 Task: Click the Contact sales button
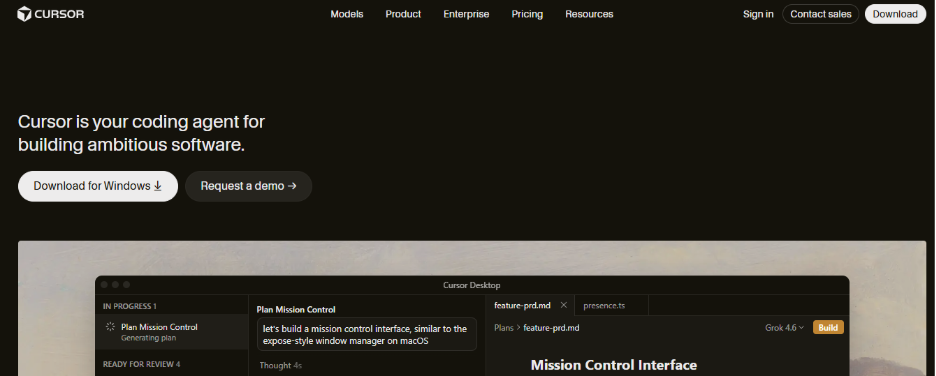[x=821, y=14]
